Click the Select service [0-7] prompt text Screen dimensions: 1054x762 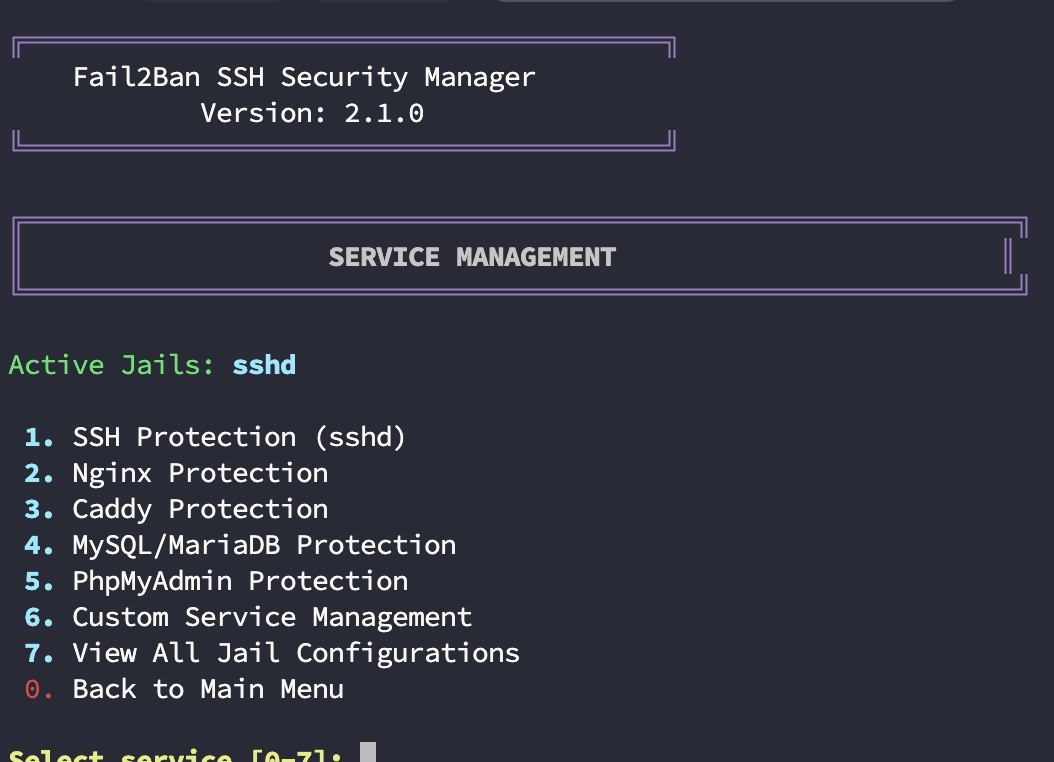coord(176,753)
